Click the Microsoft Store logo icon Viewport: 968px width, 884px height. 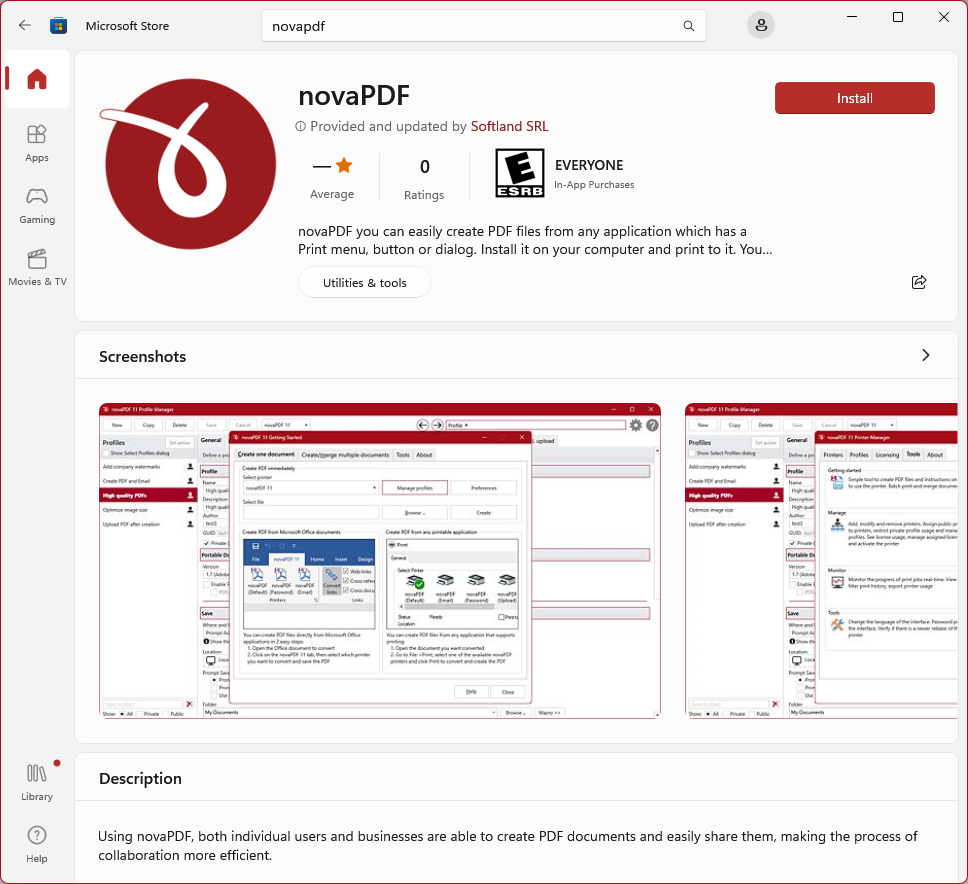click(x=59, y=25)
